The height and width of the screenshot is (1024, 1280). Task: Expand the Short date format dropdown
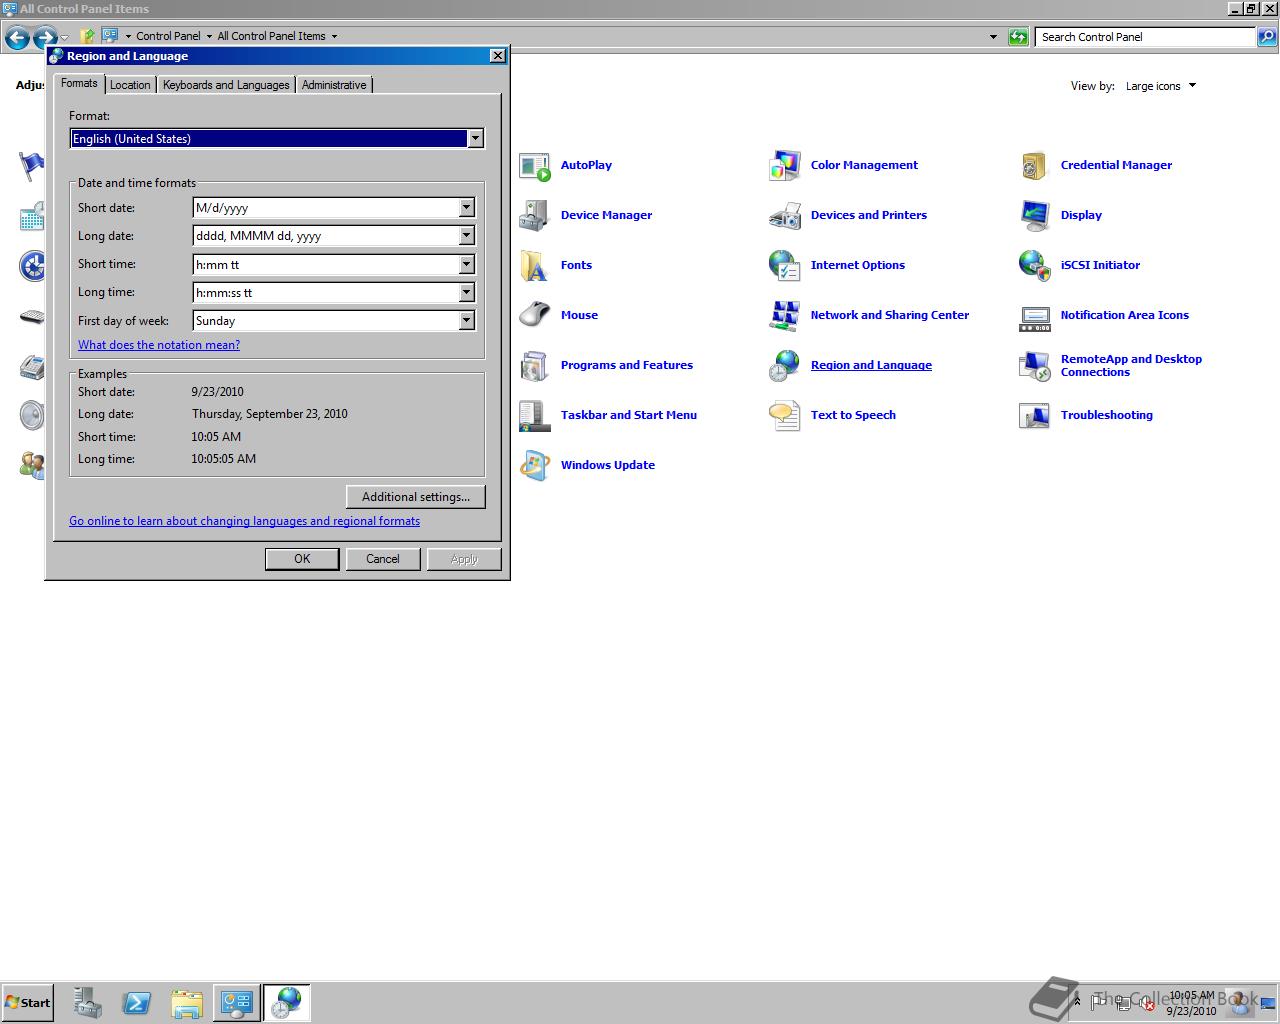click(x=466, y=208)
